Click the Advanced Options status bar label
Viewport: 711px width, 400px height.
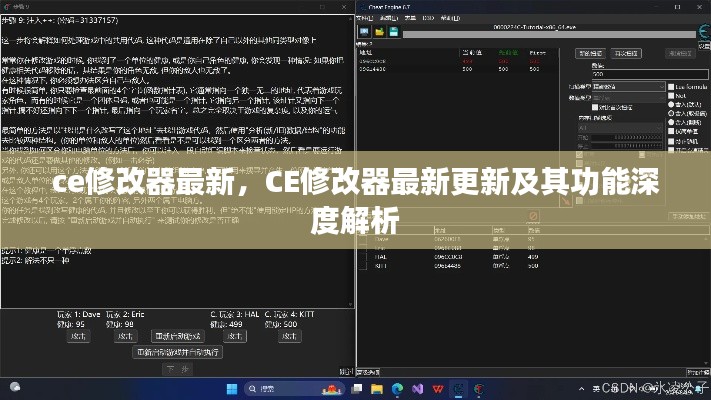368,372
